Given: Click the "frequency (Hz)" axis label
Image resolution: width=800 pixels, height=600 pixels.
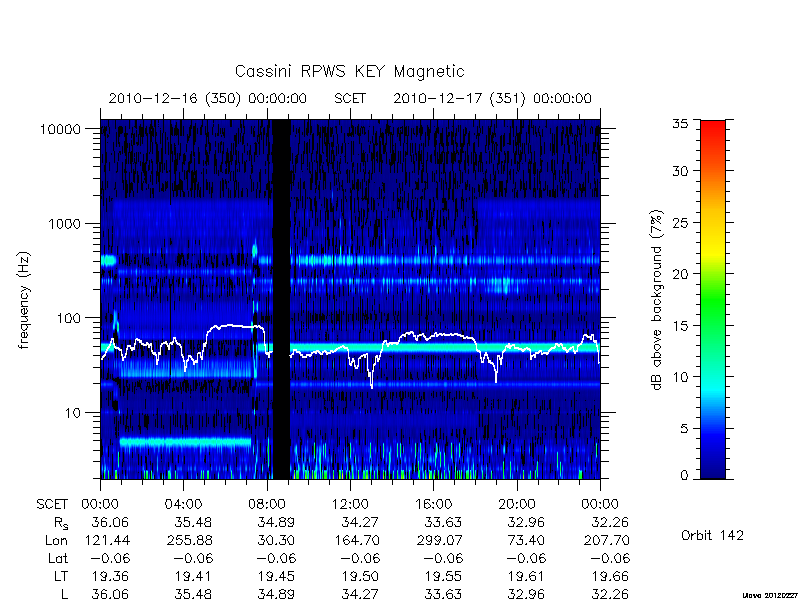Looking at the screenshot, I should (24, 300).
